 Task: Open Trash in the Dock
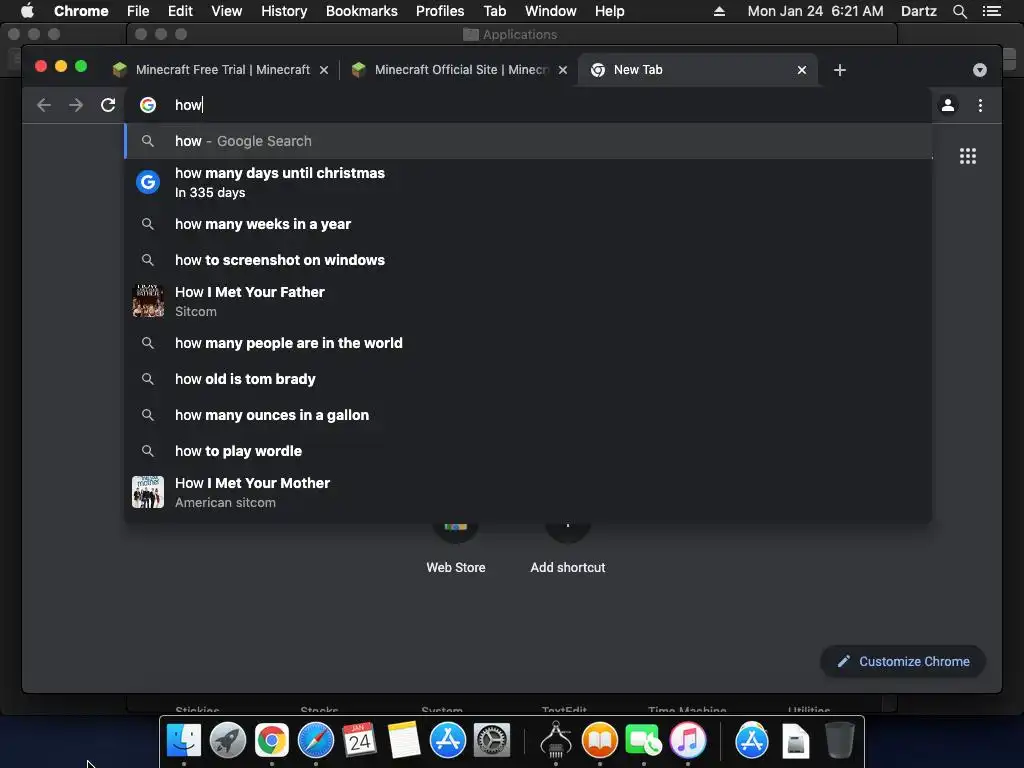point(839,741)
